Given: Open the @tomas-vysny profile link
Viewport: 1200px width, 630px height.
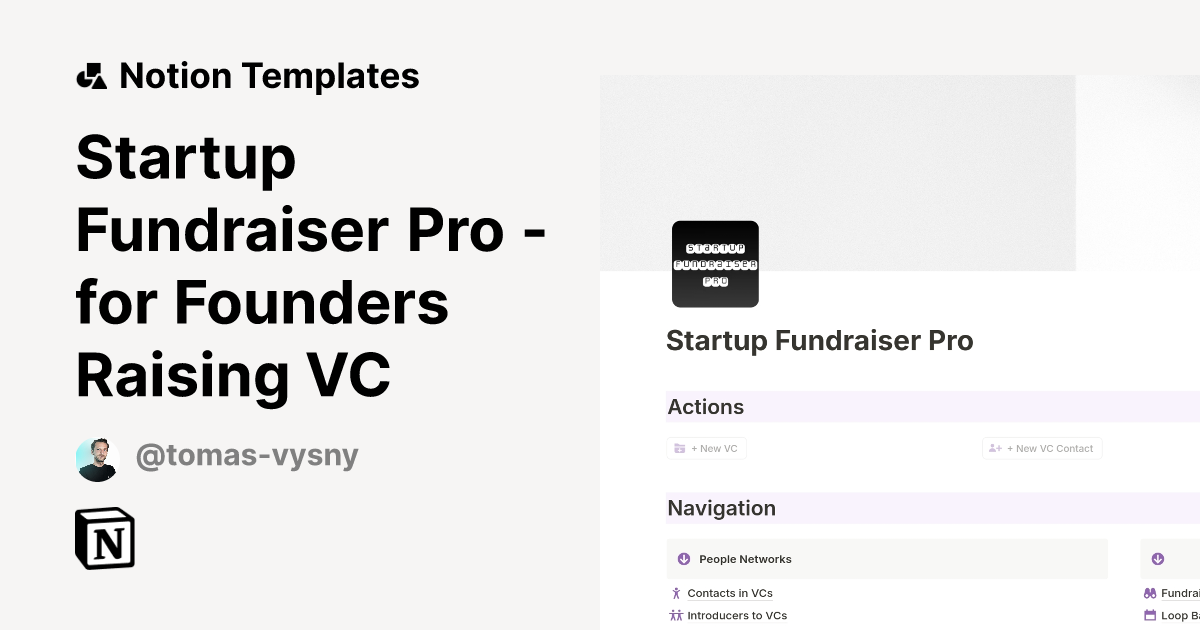Looking at the screenshot, I should 247,455.
